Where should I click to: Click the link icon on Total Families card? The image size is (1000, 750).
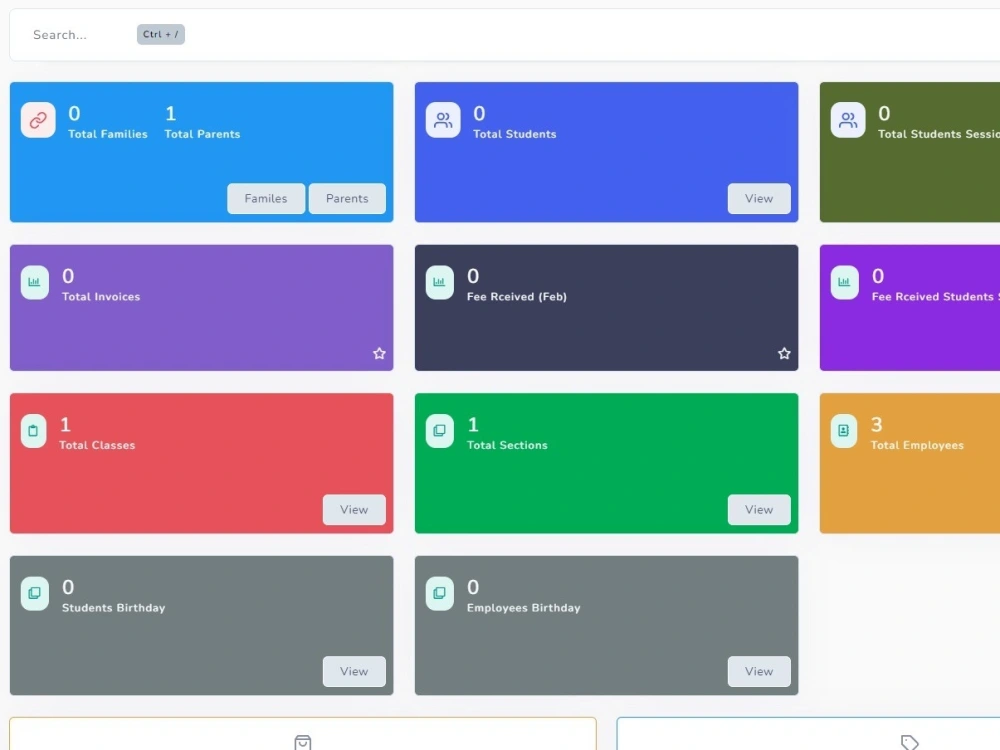click(38, 120)
